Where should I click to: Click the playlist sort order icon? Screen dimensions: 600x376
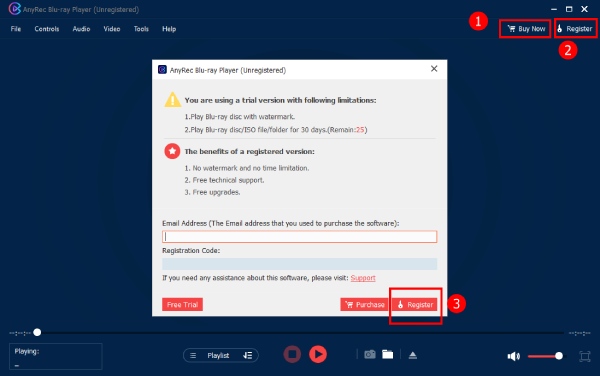click(x=248, y=355)
